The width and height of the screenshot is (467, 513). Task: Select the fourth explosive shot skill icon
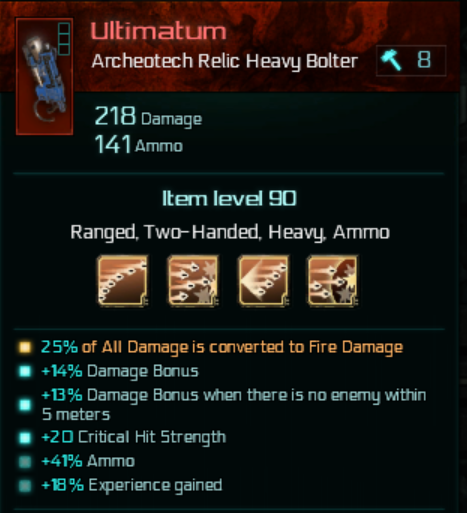[x=333, y=280]
